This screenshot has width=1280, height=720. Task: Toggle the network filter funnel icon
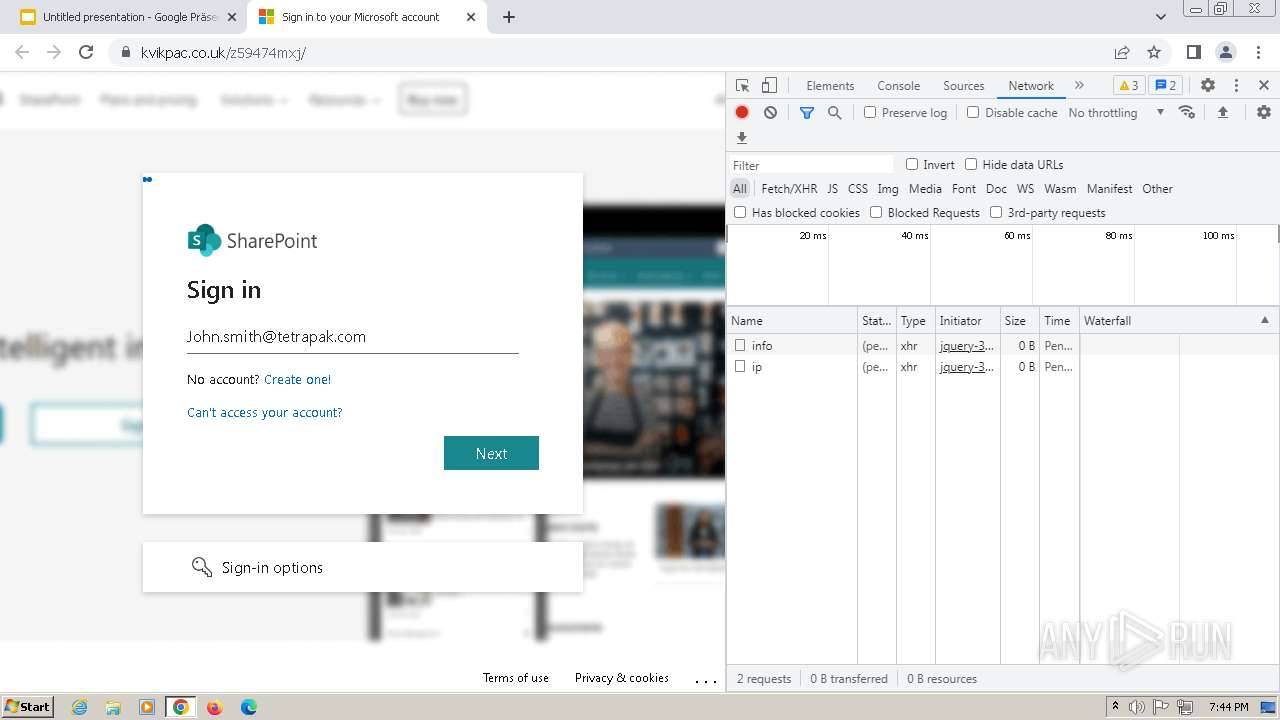point(807,113)
